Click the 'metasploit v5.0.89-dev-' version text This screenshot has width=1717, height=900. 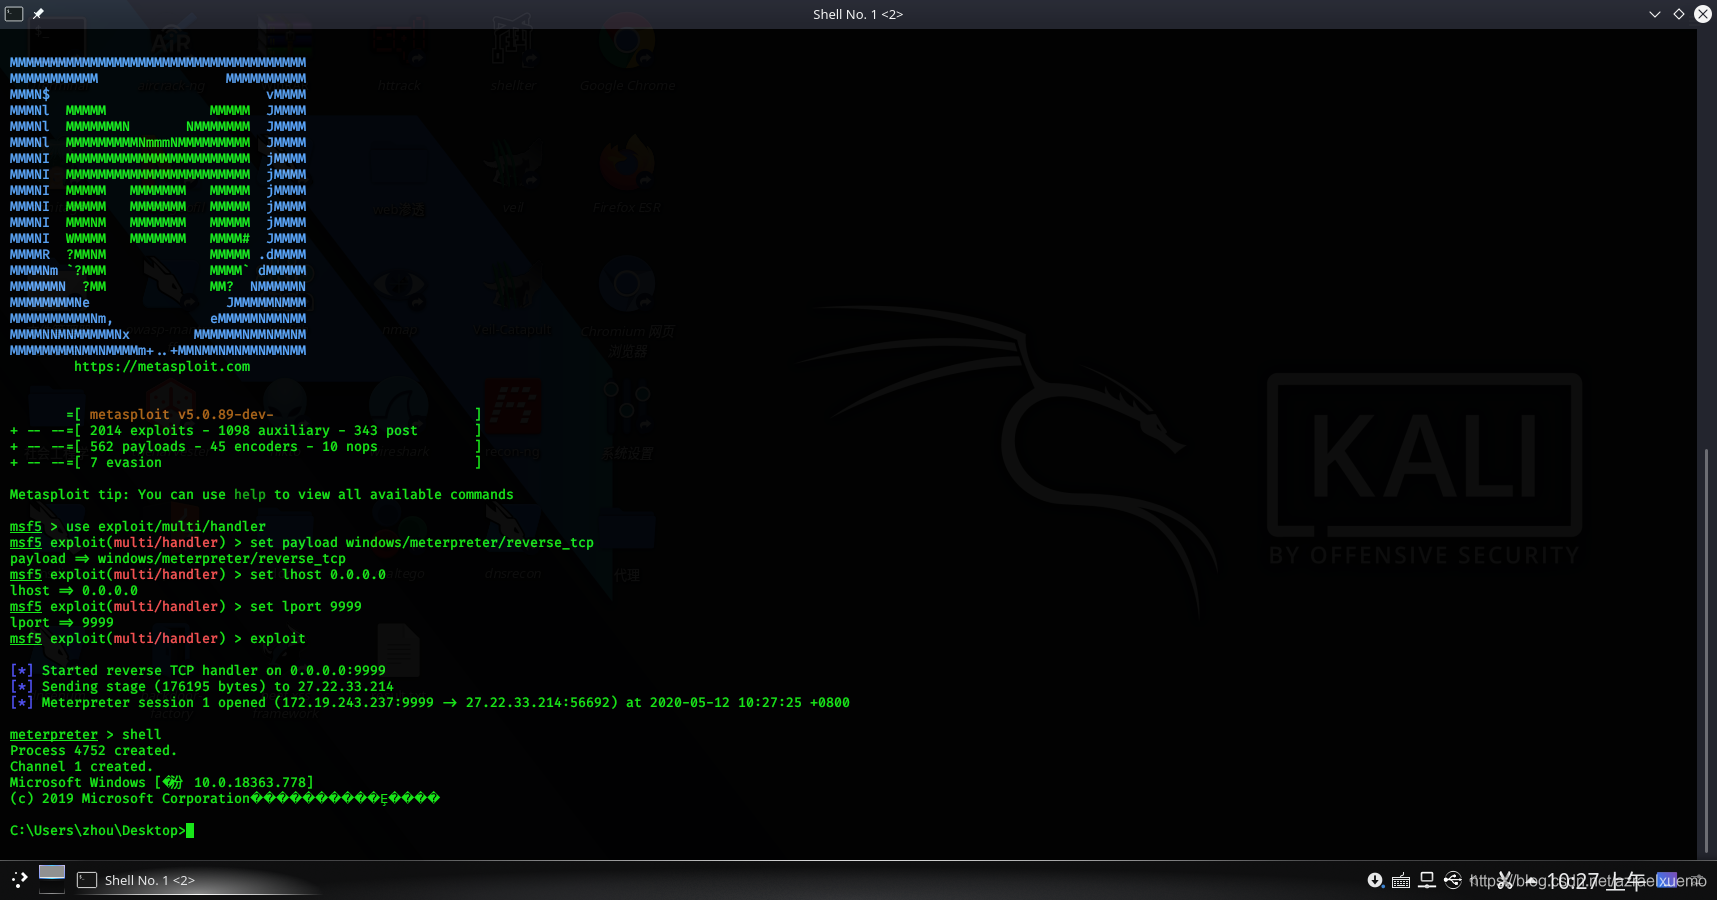pyautogui.click(x=181, y=415)
